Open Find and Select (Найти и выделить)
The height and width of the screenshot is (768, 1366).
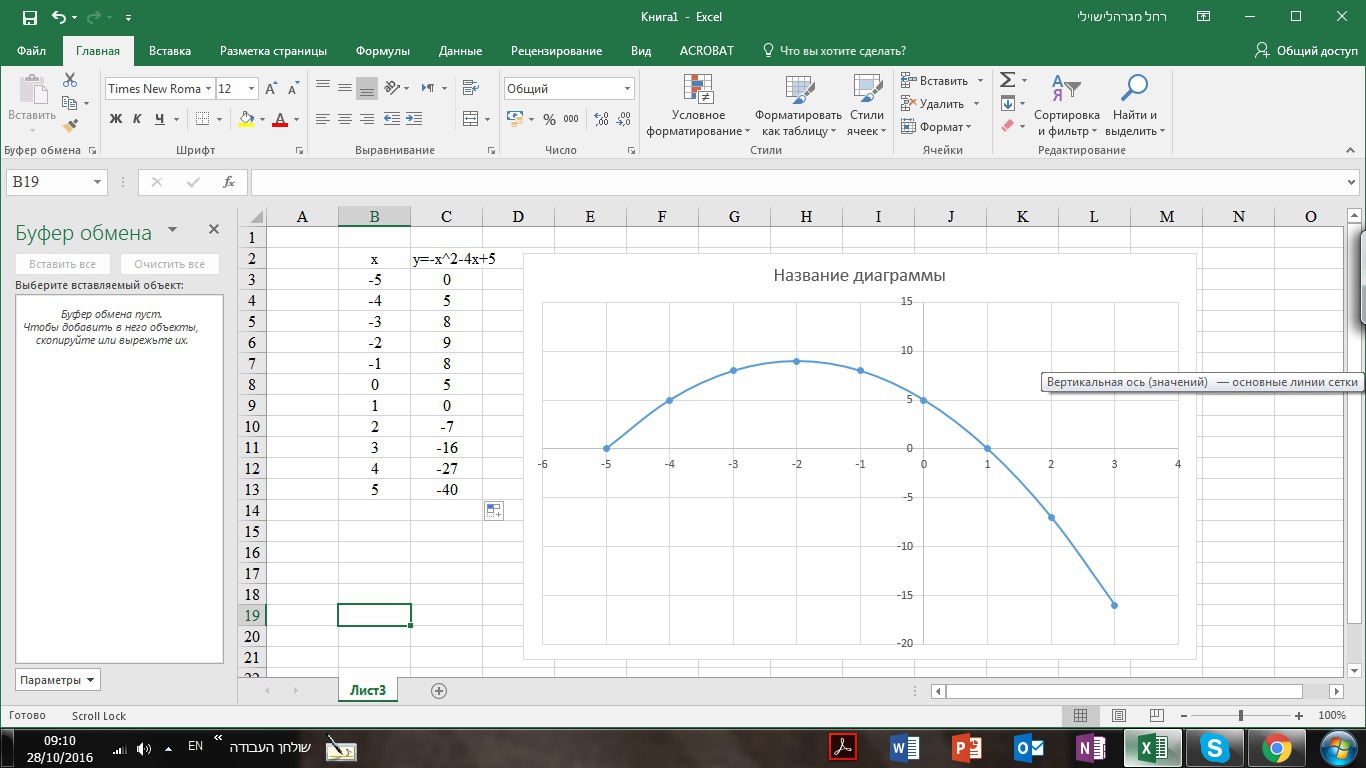pyautogui.click(x=1132, y=106)
